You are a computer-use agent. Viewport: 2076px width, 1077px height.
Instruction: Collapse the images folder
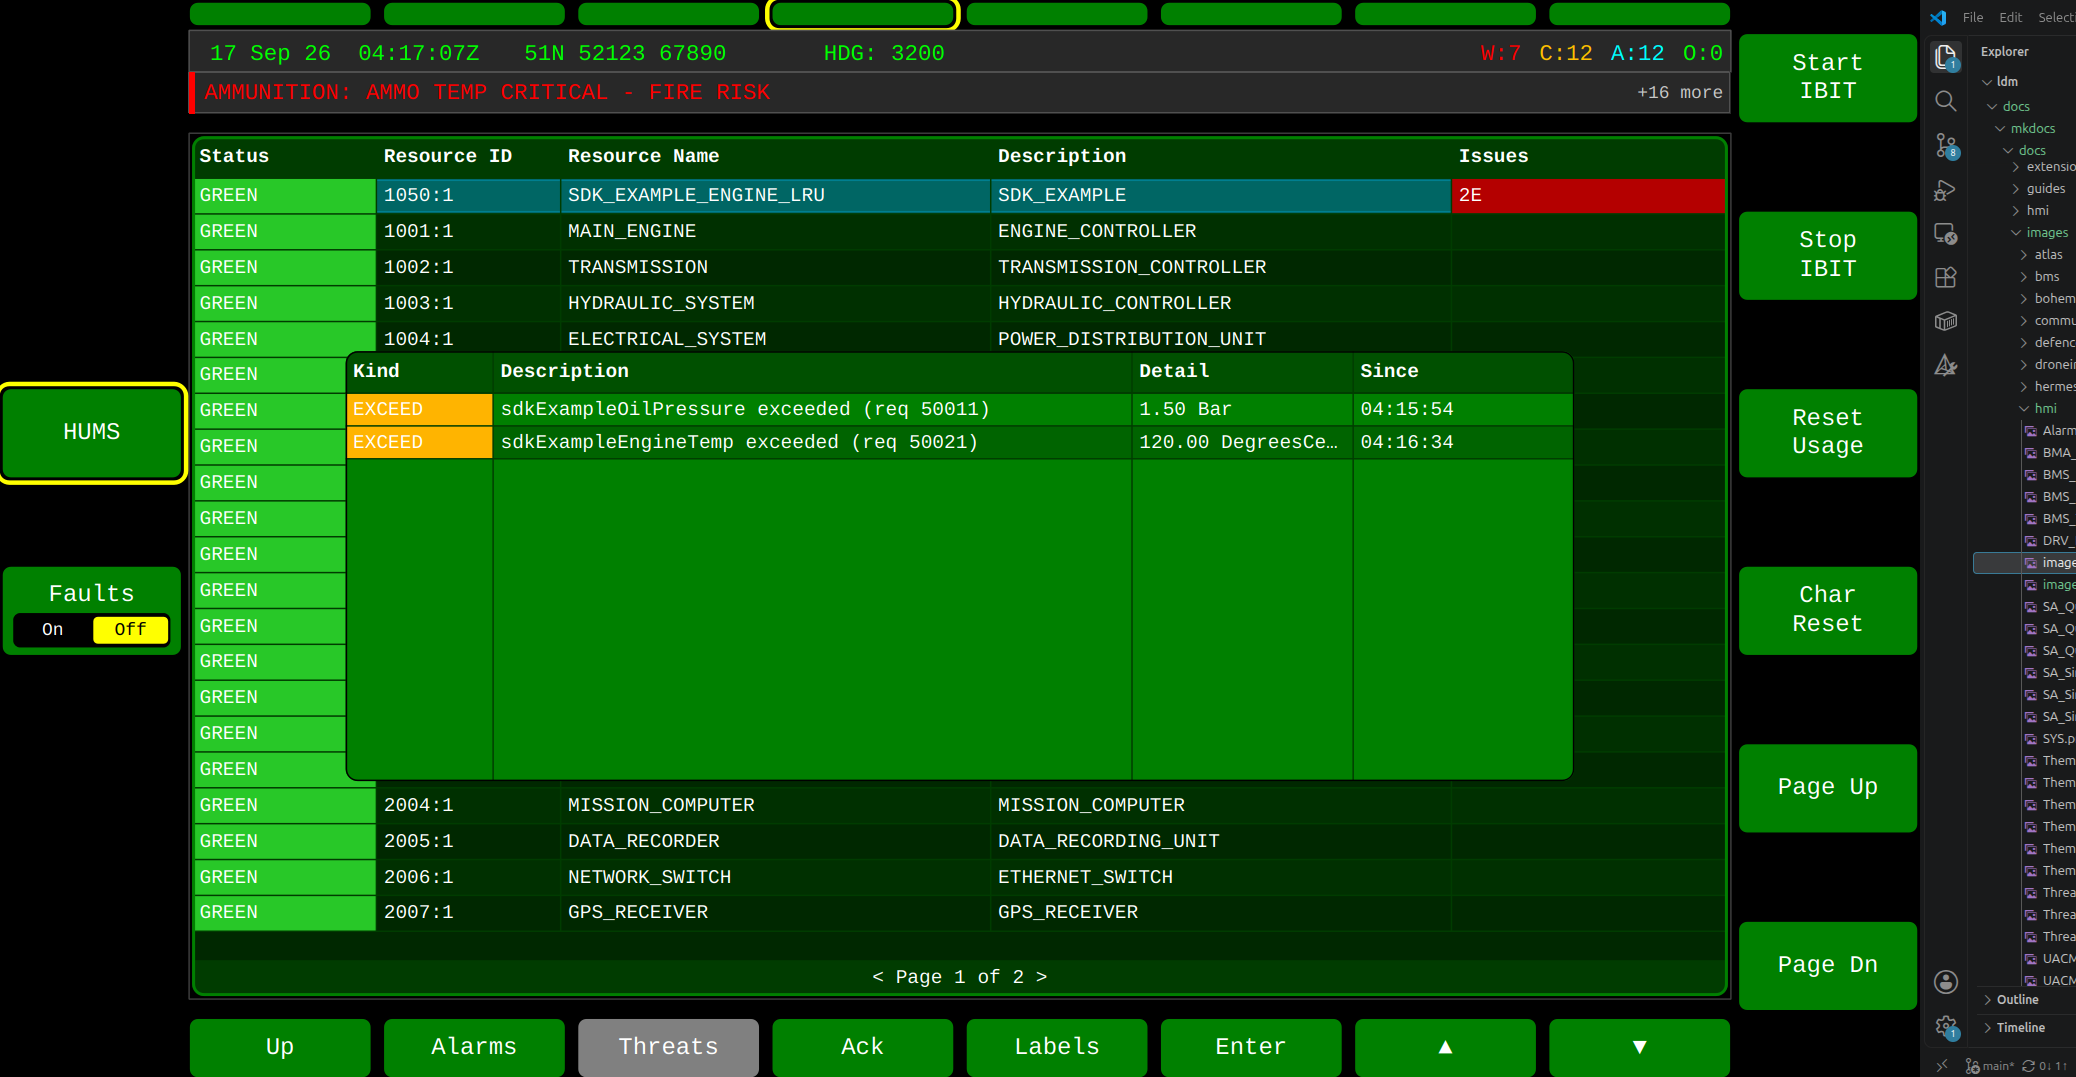coord(2016,233)
